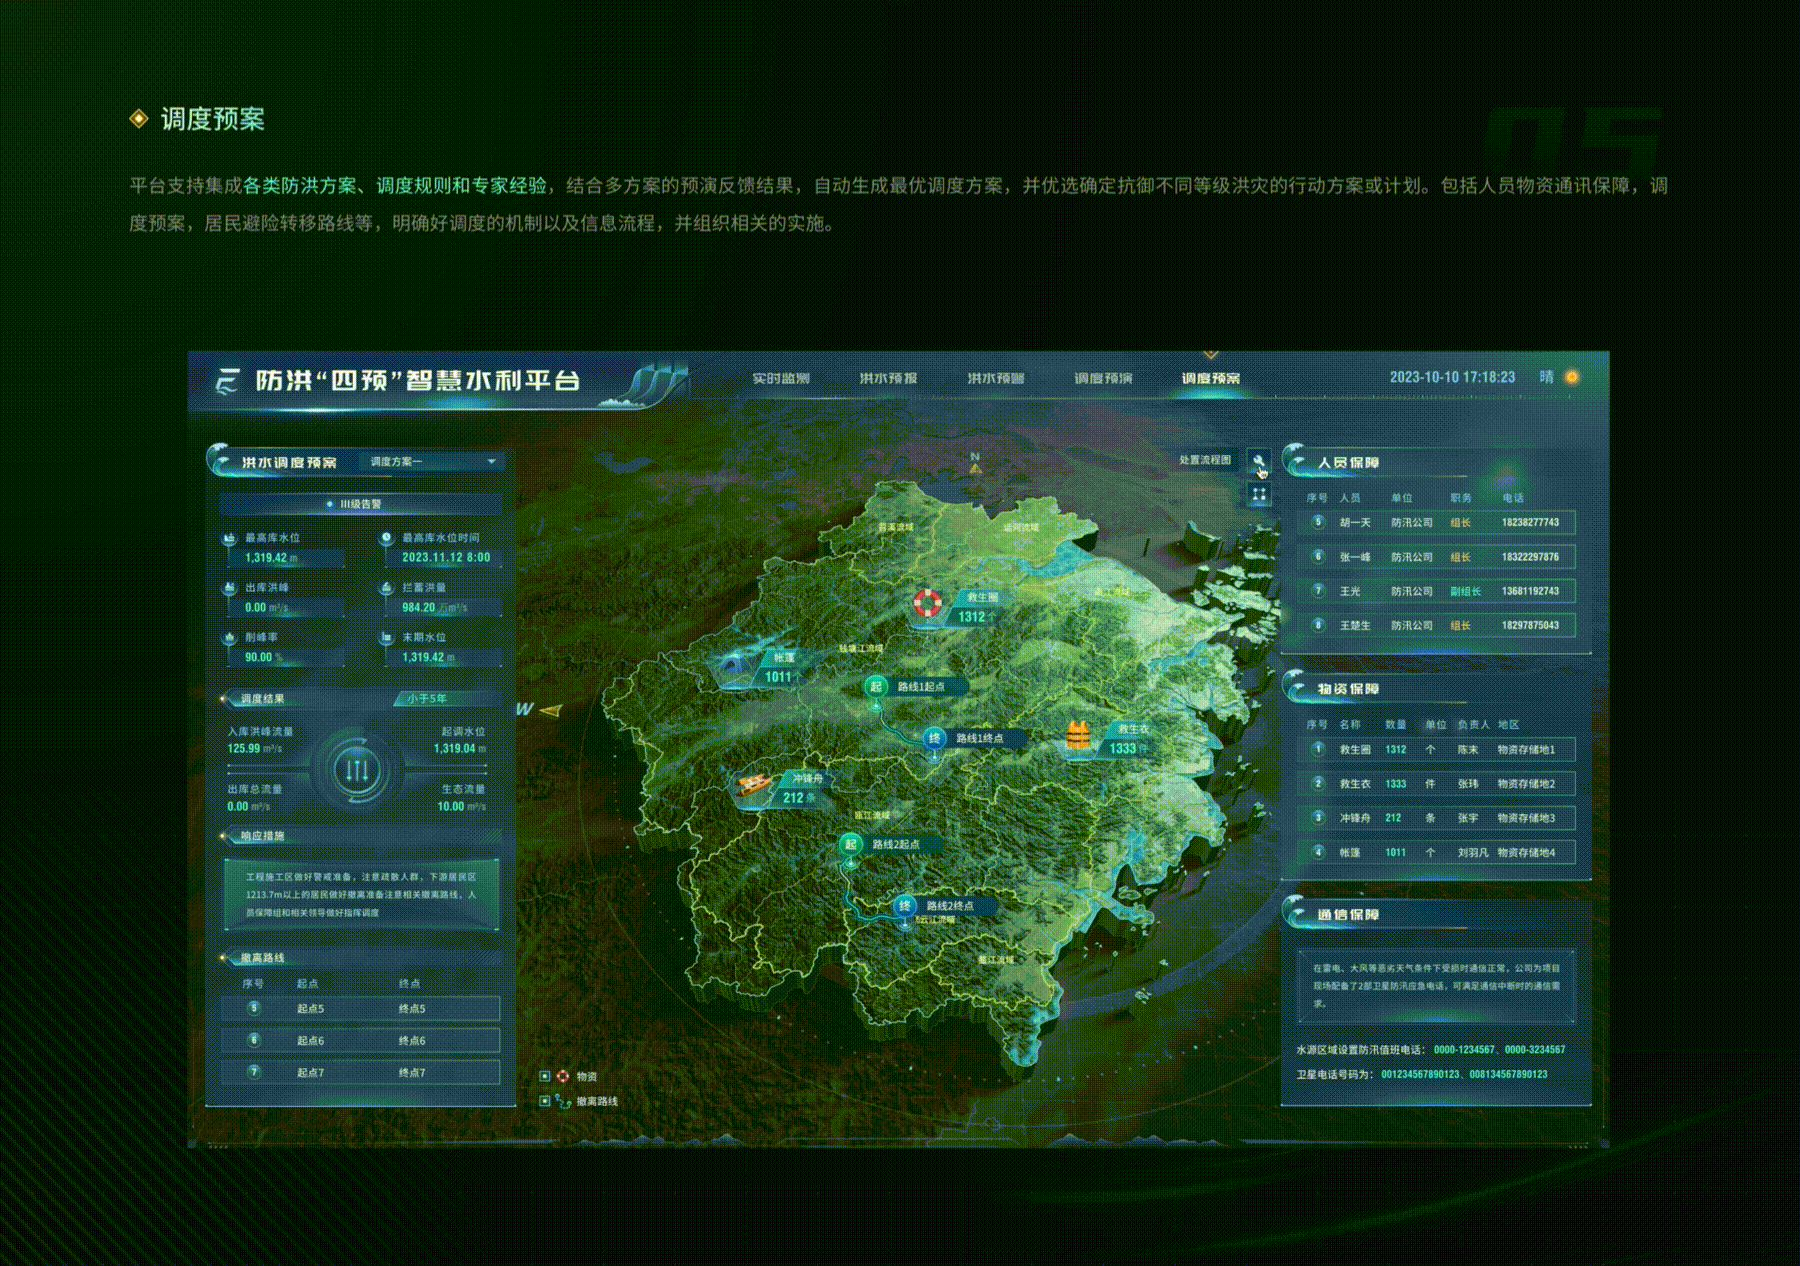1800x1266 pixels.
Task: Click 物资存储地2 in the 救生衣 row
Action: pos(1526,784)
